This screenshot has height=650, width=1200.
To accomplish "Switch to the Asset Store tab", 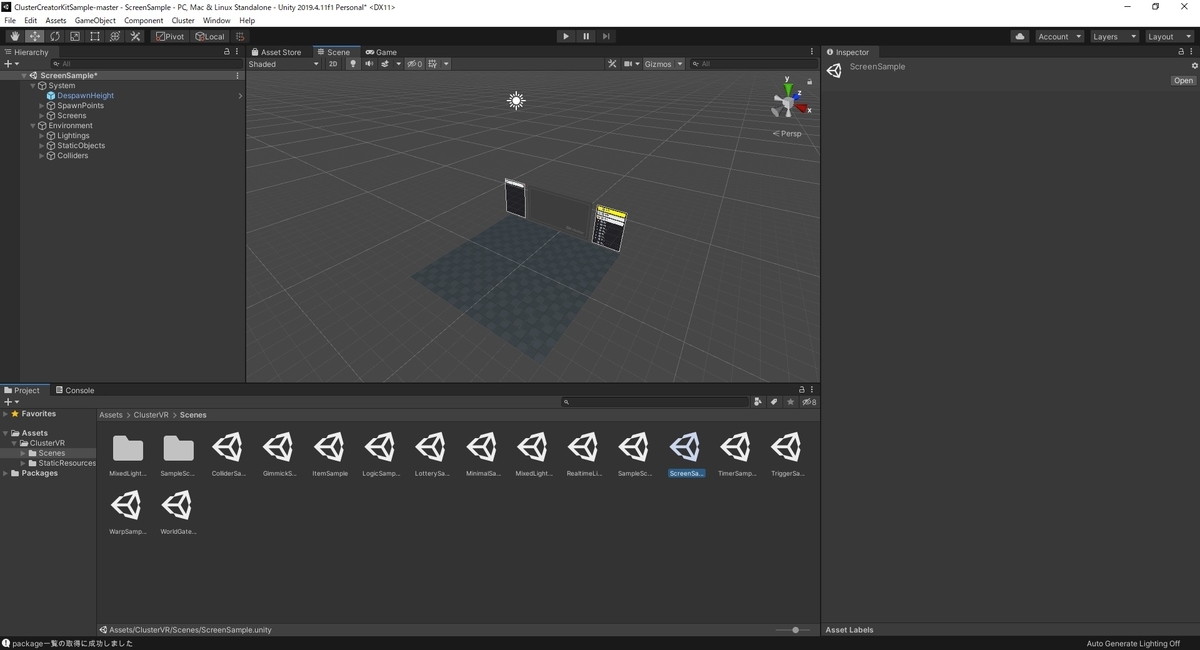I will [x=276, y=52].
